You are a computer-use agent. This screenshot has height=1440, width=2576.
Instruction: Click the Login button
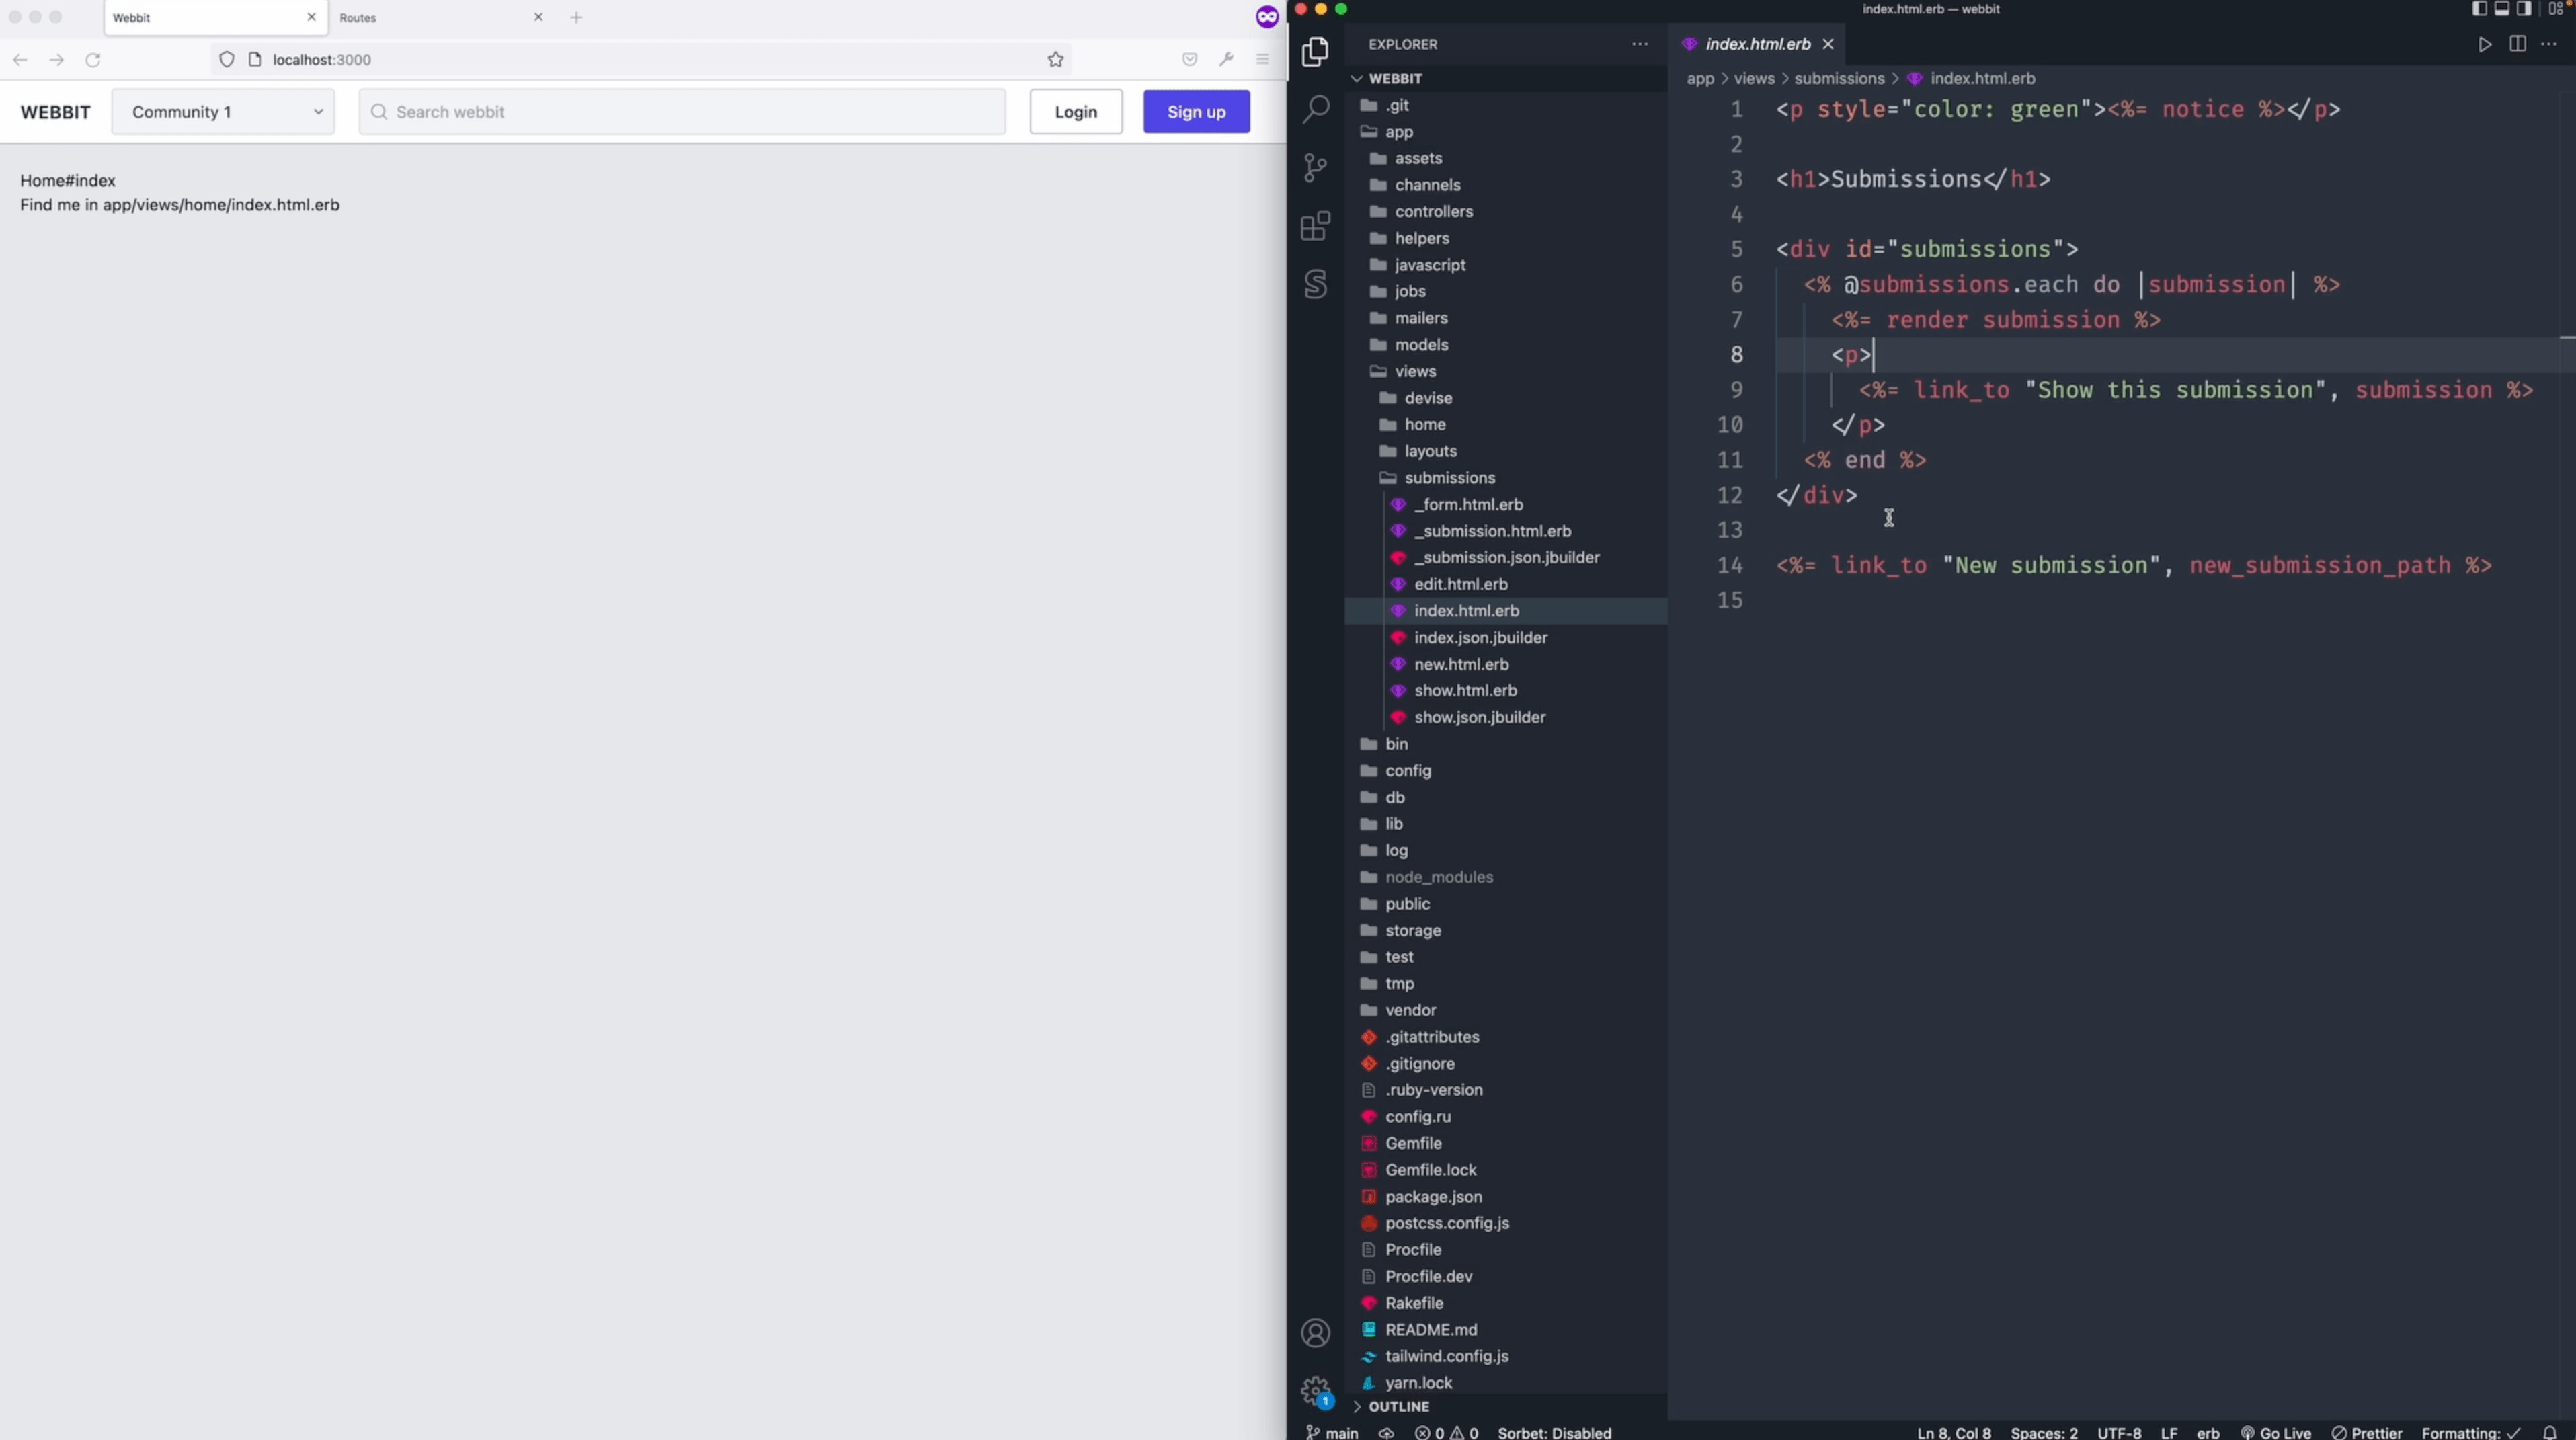pos(1076,112)
